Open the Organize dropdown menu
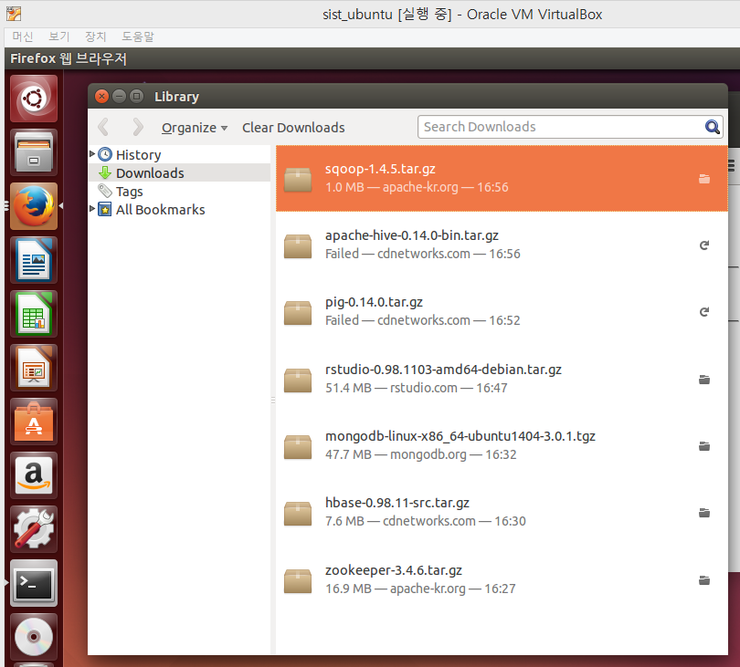740x667 pixels. click(194, 127)
